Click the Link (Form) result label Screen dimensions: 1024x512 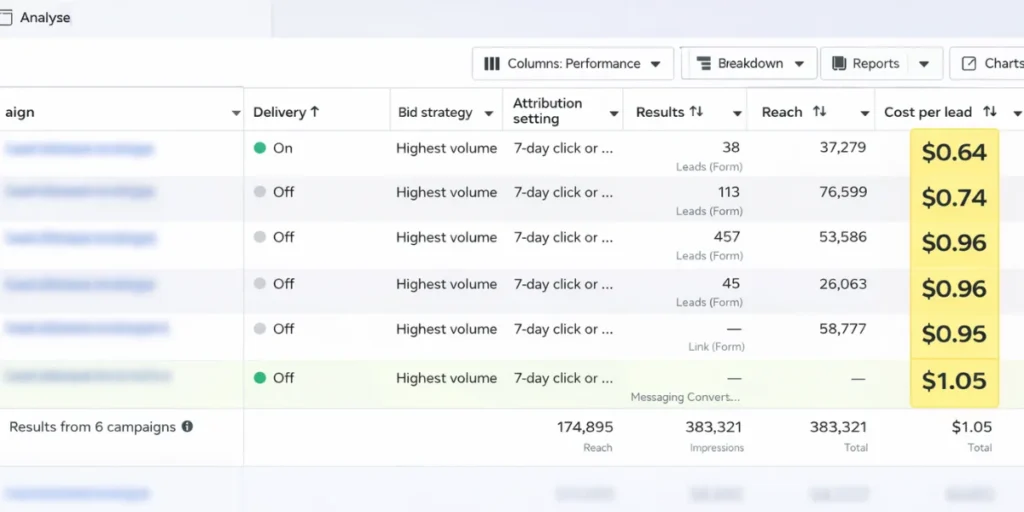(x=716, y=347)
